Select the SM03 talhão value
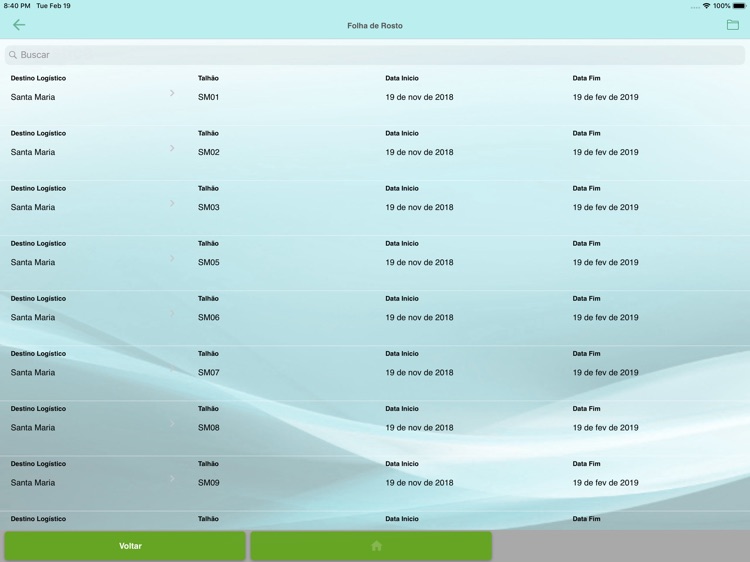750x562 pixels. [x=209, y=207]
